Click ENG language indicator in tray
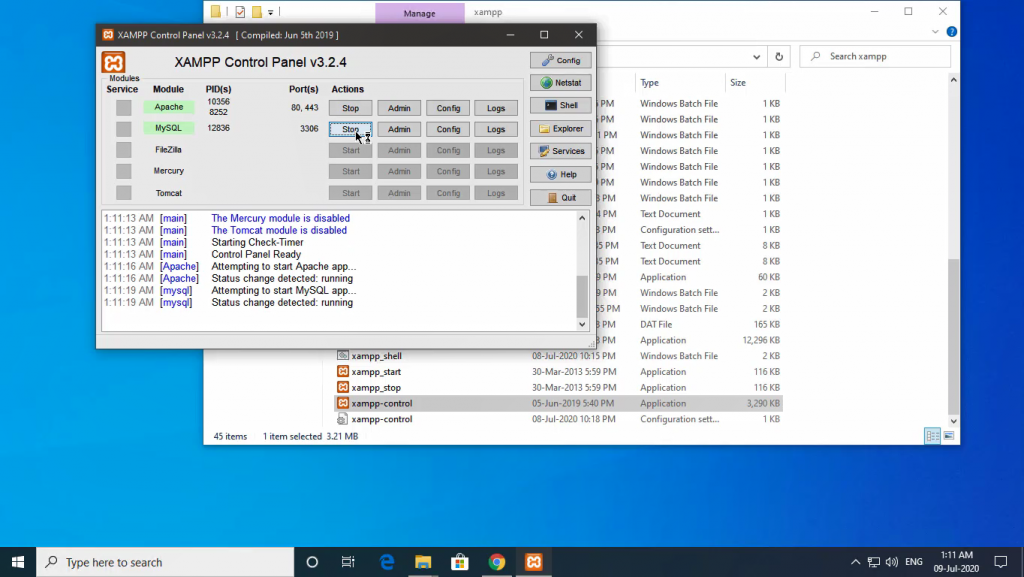Screen dimensions: 1024x577 [x=914, y=562]
